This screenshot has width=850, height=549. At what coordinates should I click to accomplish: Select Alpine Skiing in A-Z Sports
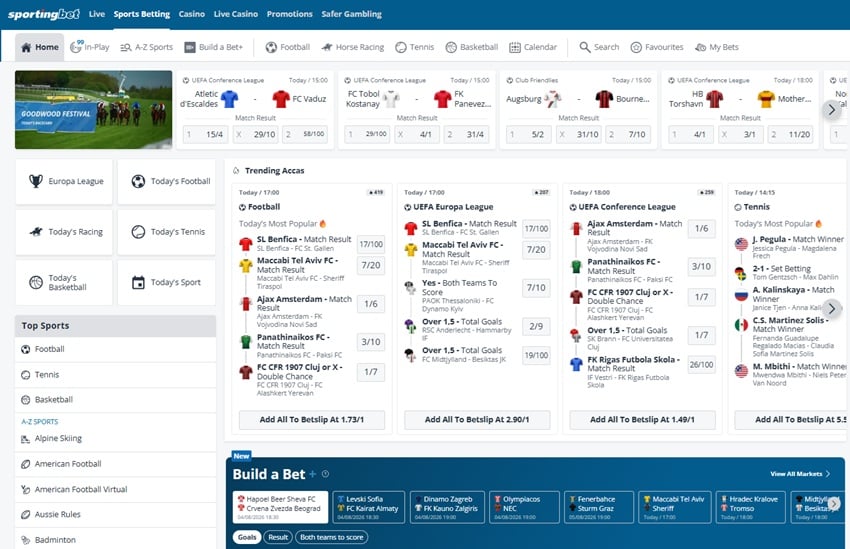click(x=115, y=438)
